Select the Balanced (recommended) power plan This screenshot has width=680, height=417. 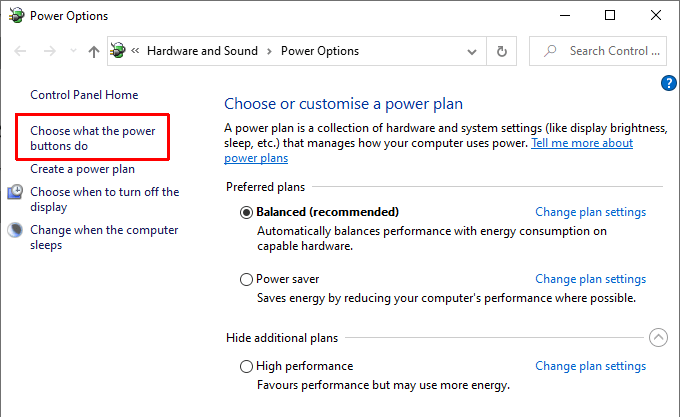(247, 212)
